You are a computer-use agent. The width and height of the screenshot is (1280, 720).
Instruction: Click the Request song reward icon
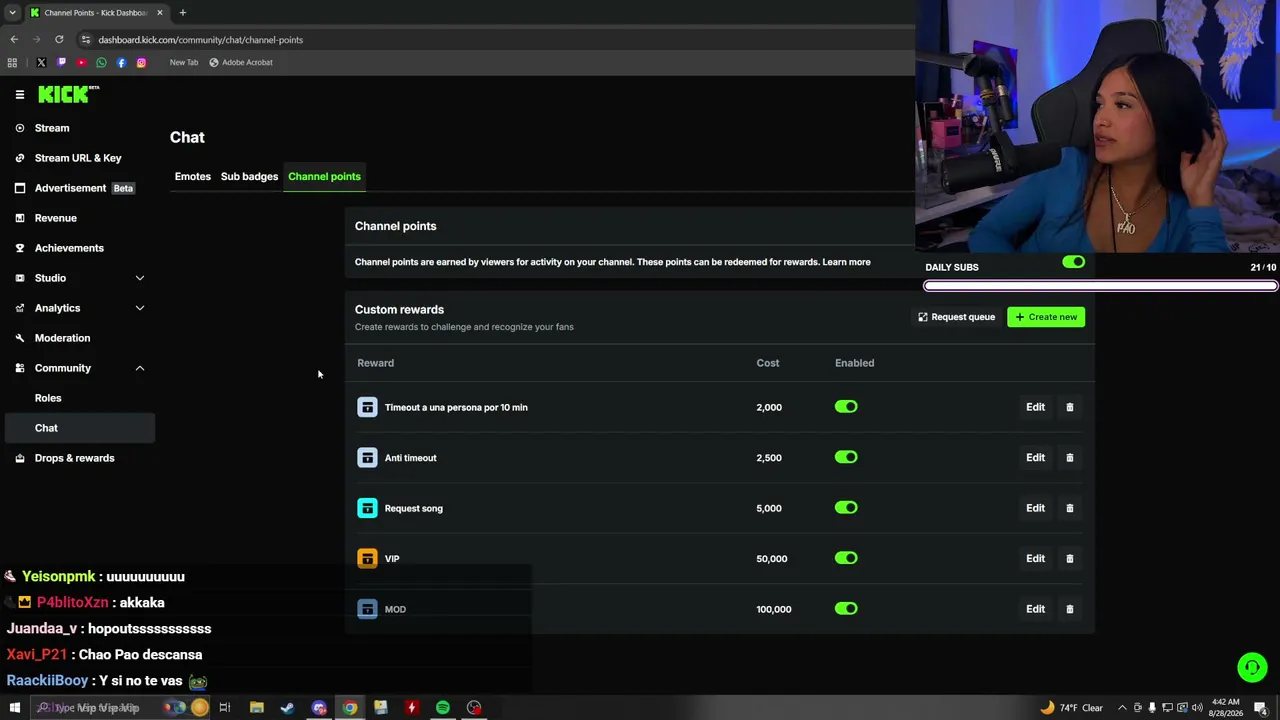point(367,508)
